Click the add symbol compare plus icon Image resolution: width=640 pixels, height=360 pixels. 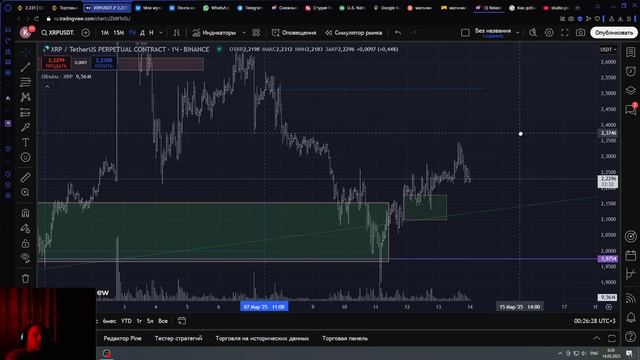coord(85,33)
